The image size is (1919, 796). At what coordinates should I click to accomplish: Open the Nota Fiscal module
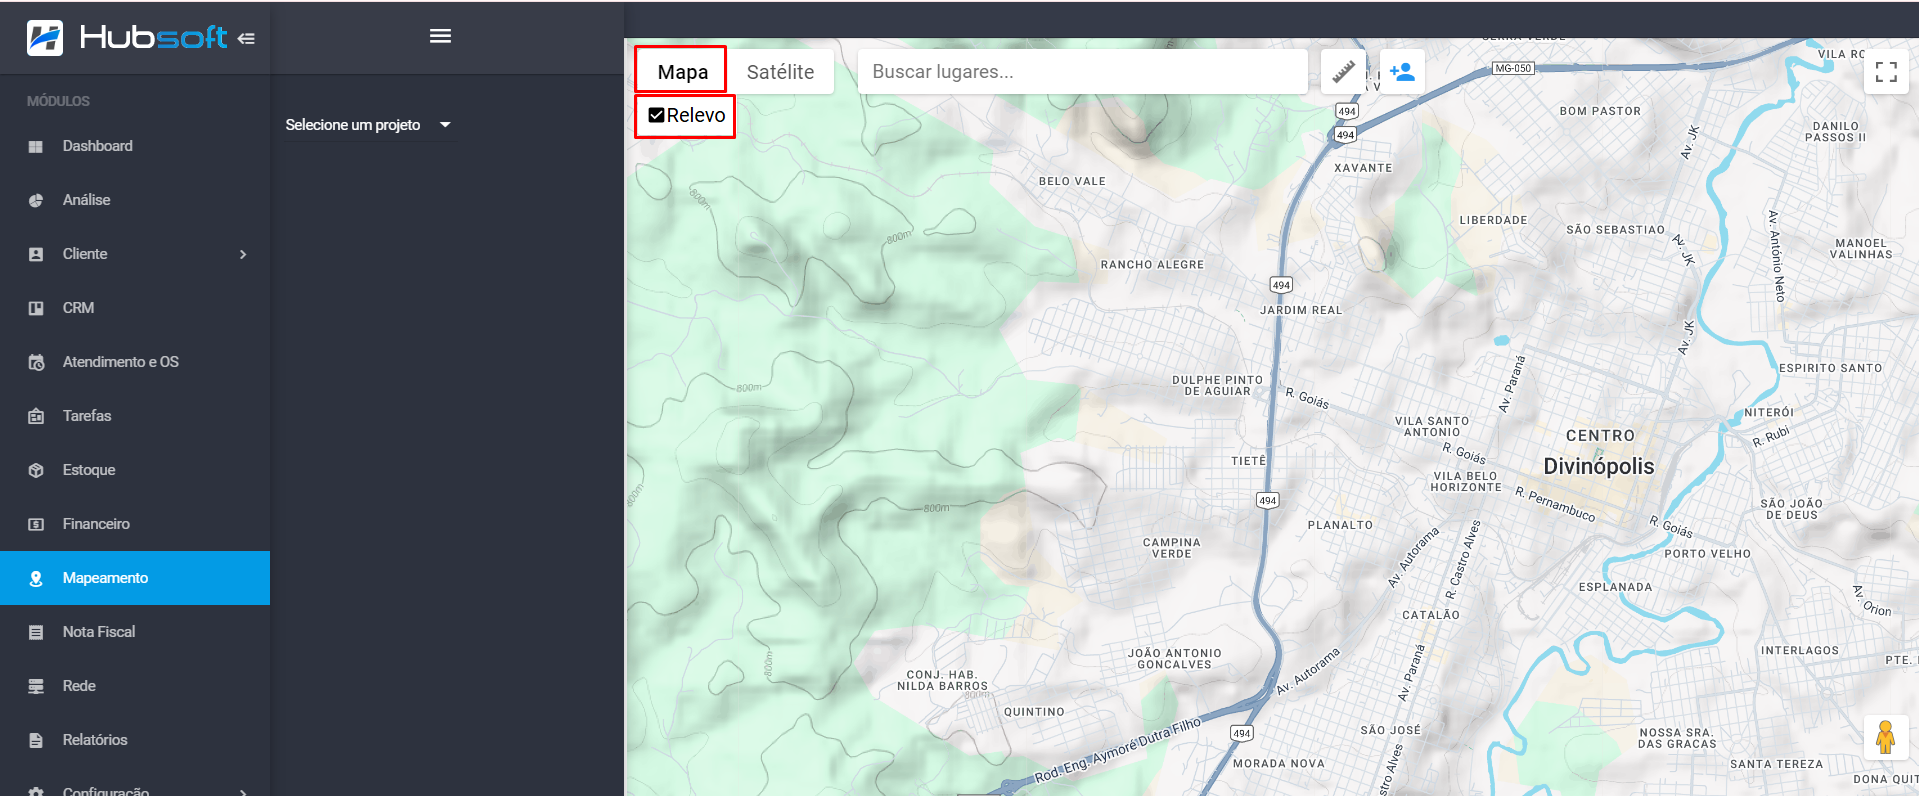135,632
